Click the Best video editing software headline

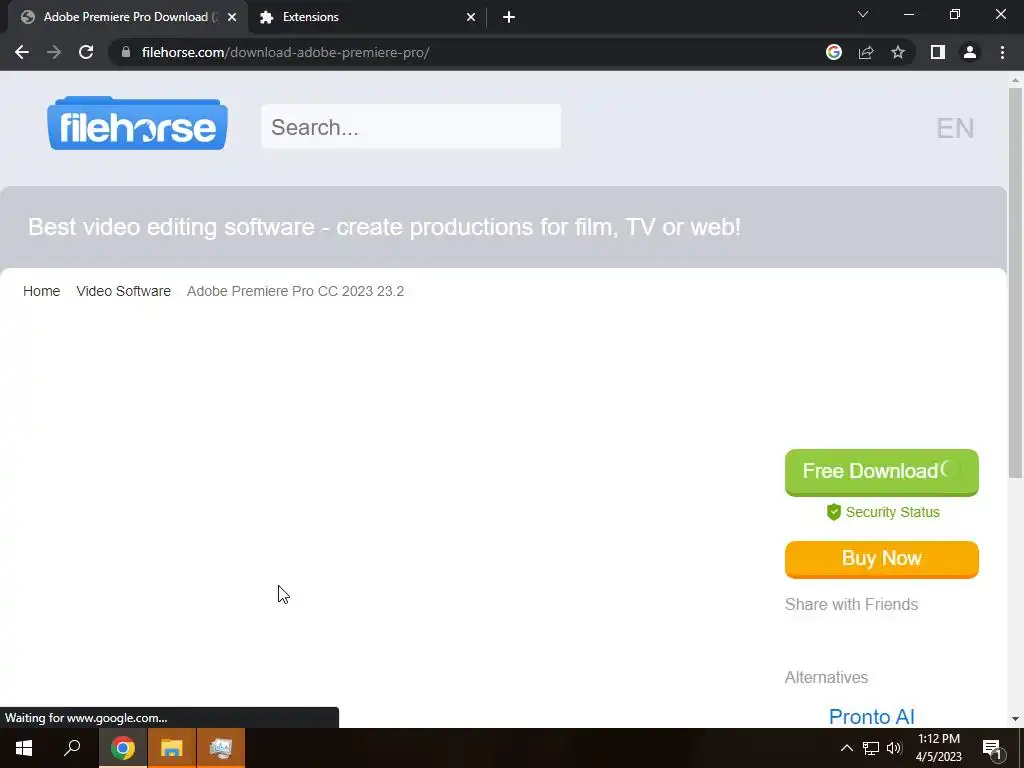(x=384, y=227)
